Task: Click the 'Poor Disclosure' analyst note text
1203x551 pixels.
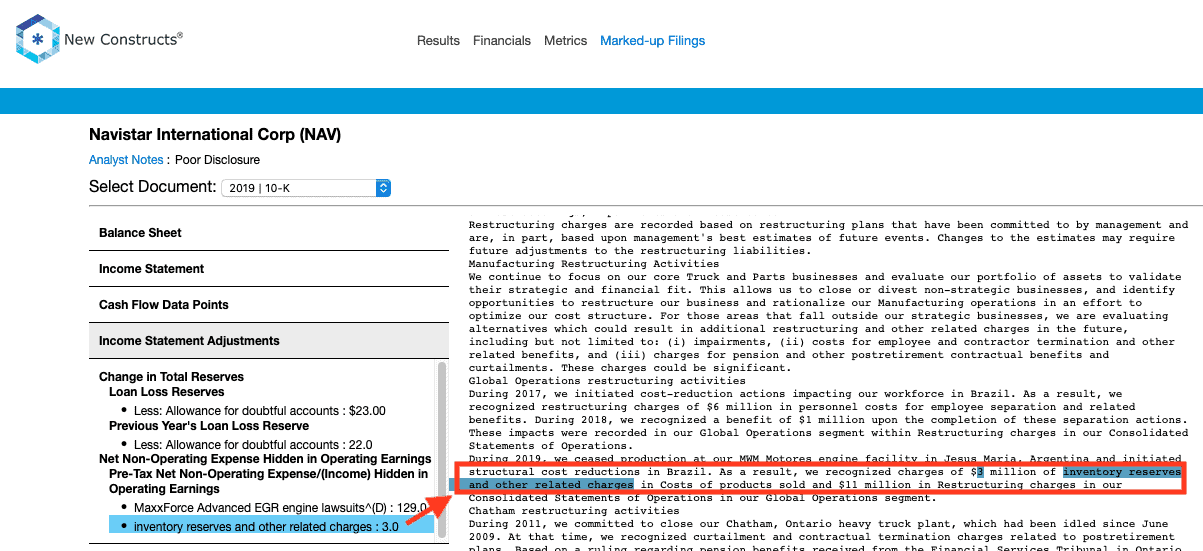Action: pyautogui.click(x=217, y=160)
